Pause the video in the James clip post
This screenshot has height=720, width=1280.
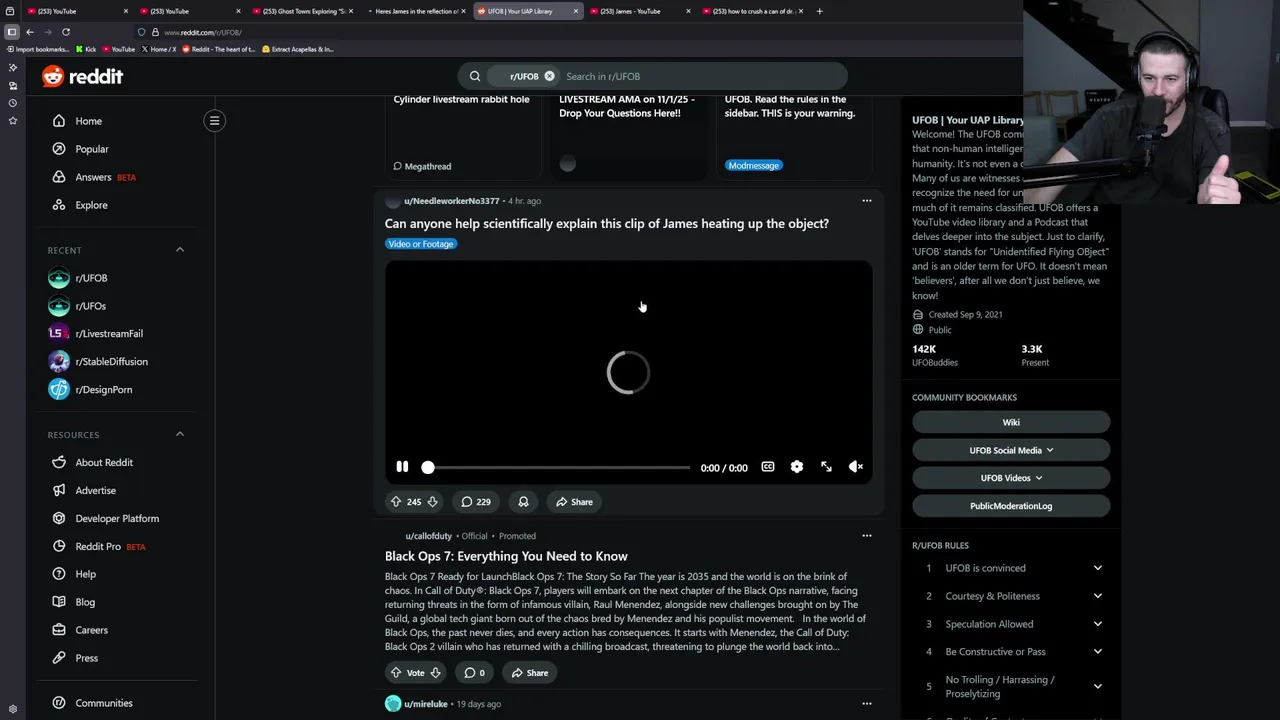[x=402, y=467]
